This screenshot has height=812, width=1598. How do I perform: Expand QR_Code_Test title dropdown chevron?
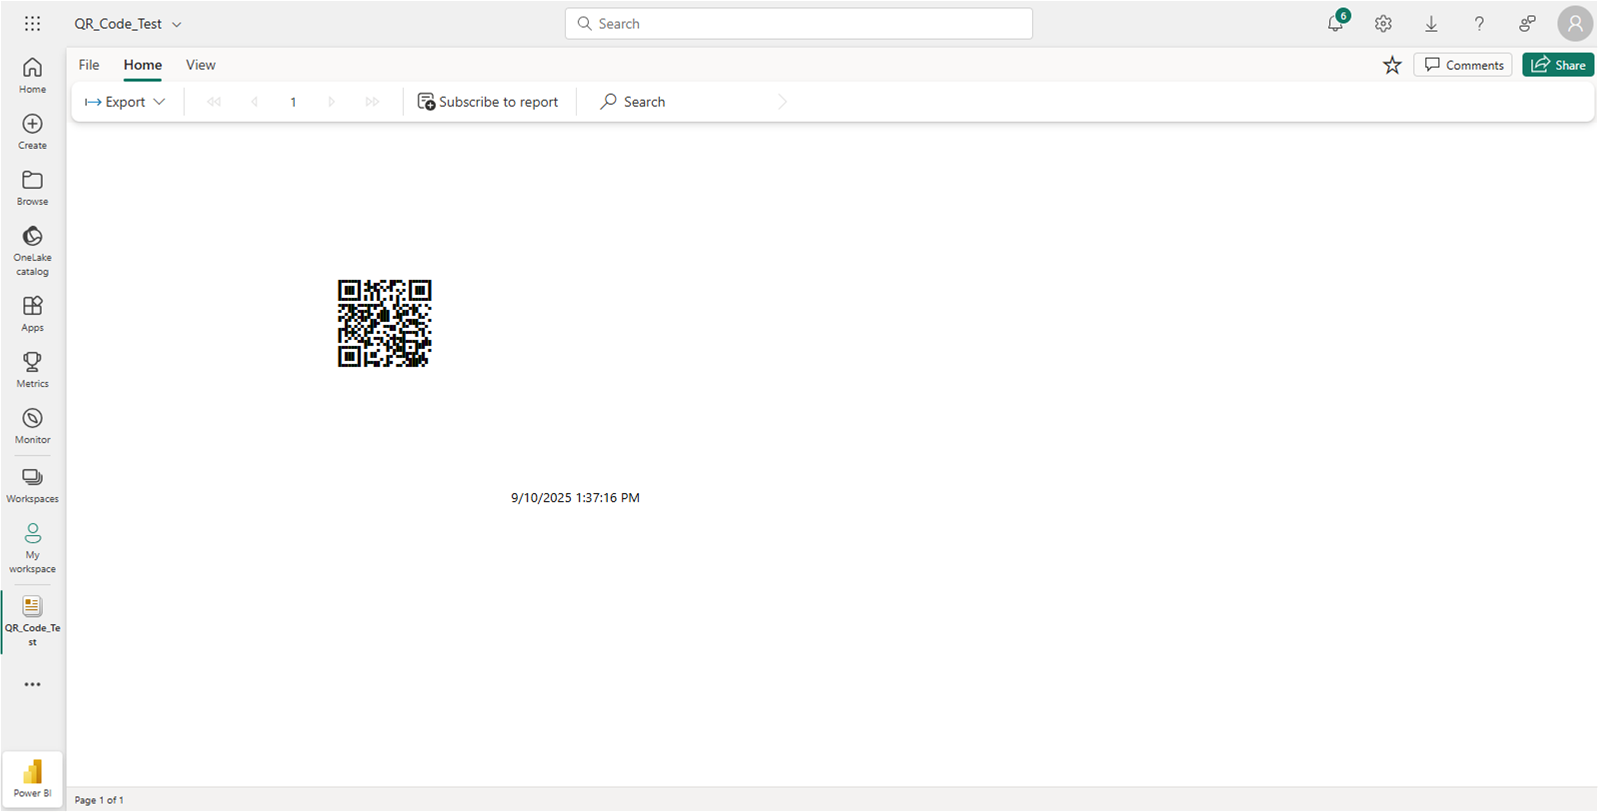pos(177,24)
